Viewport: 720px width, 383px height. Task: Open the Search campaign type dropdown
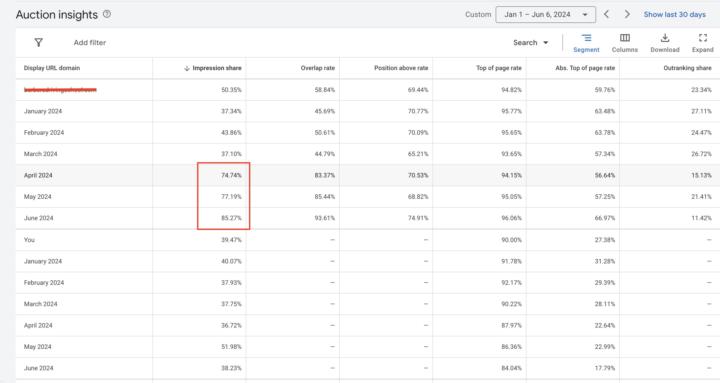tap(531, 42)
